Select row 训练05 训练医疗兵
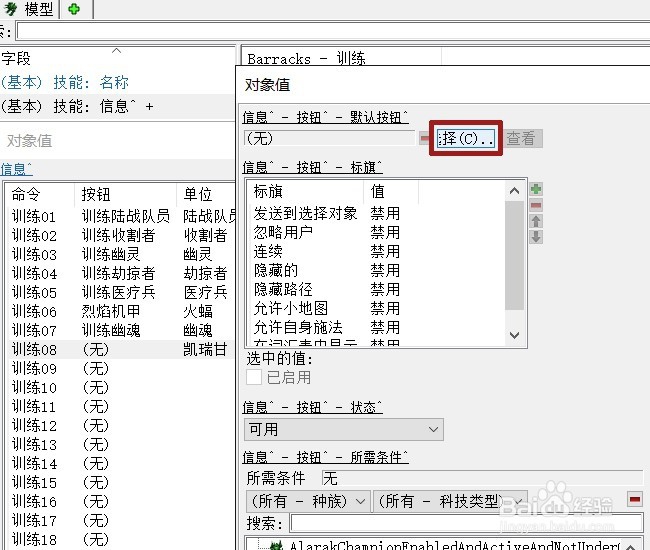 coord(122,293)
